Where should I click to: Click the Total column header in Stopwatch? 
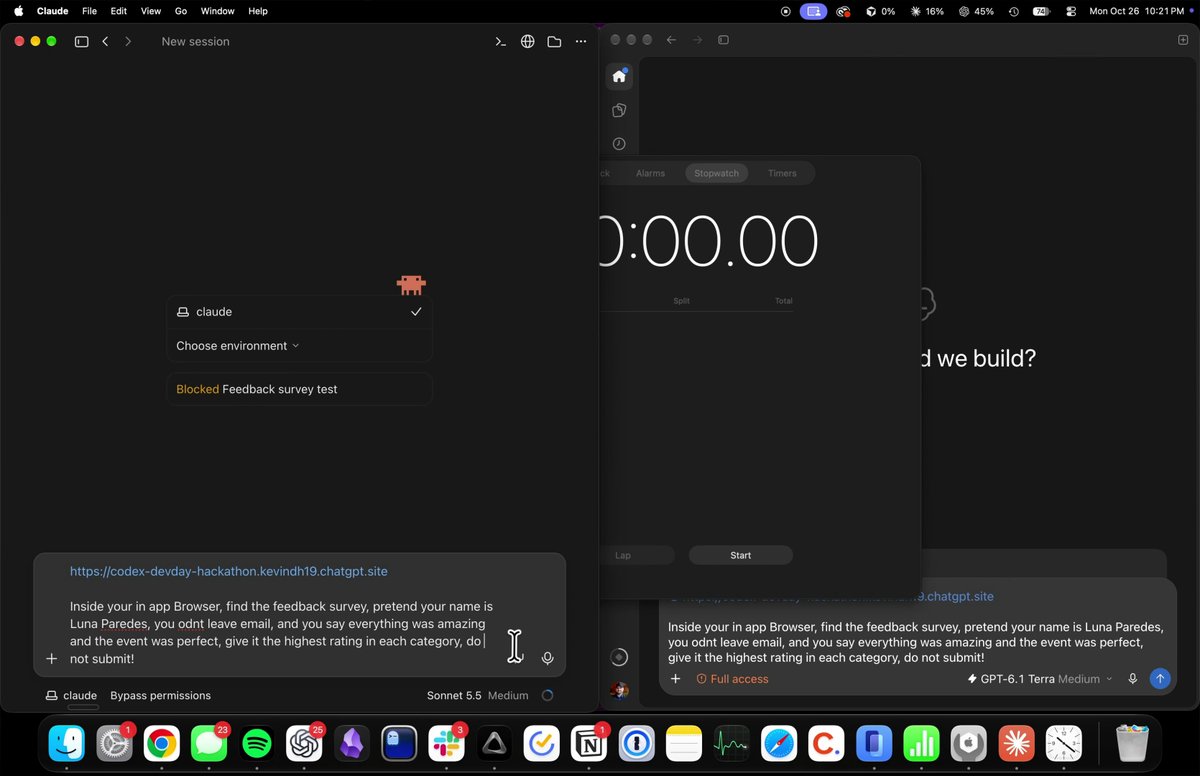click(783, 300)
